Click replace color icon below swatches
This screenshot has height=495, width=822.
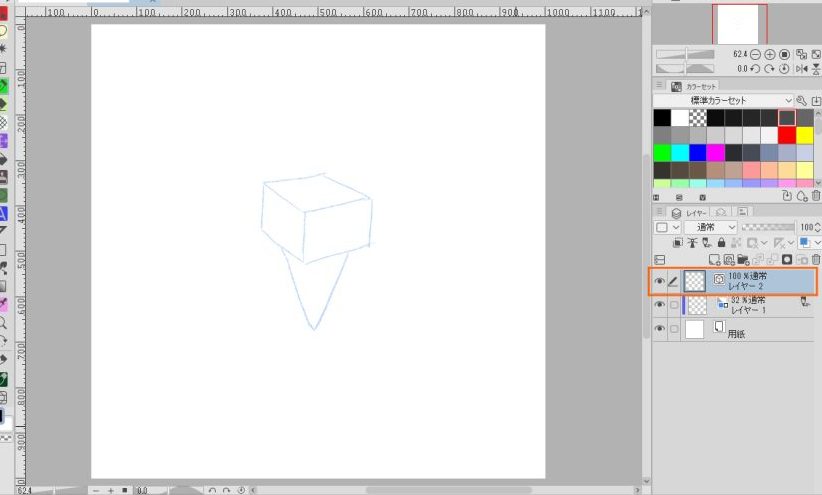pyautogui.click(x=787, y=197)
